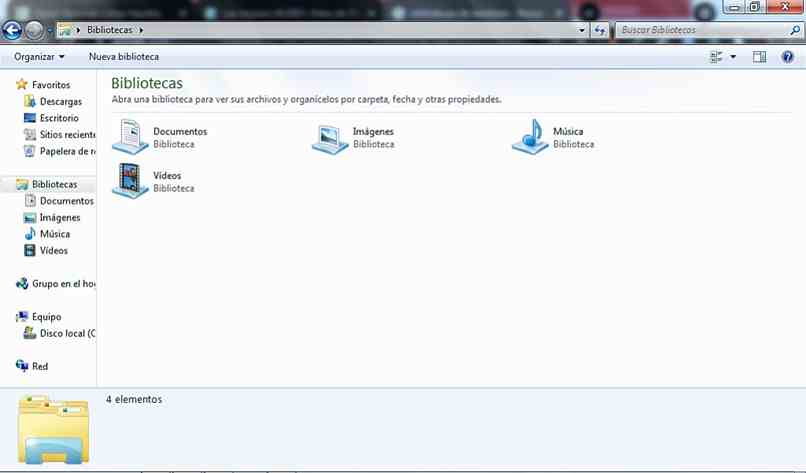Open Sitios recientes in the sidebar
Viewport: 806px width, 473px height.
(x=67, y=134)
